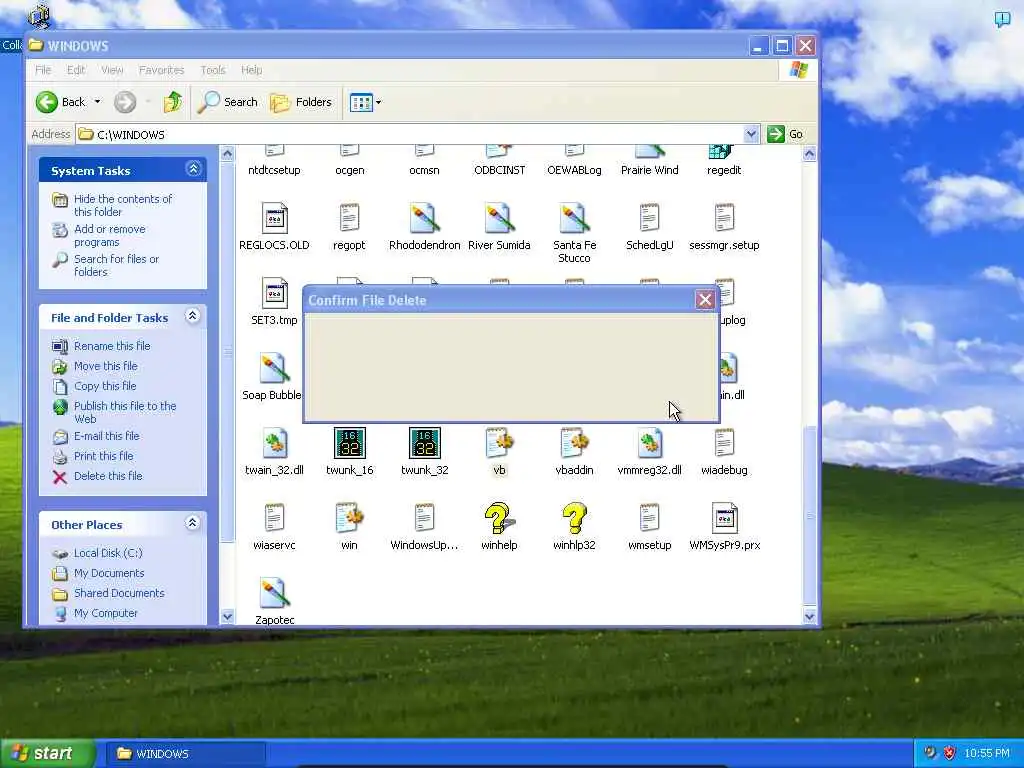Open Shared Documents
This screenshot has width=1024, height=768.
(x=119, y=593)
